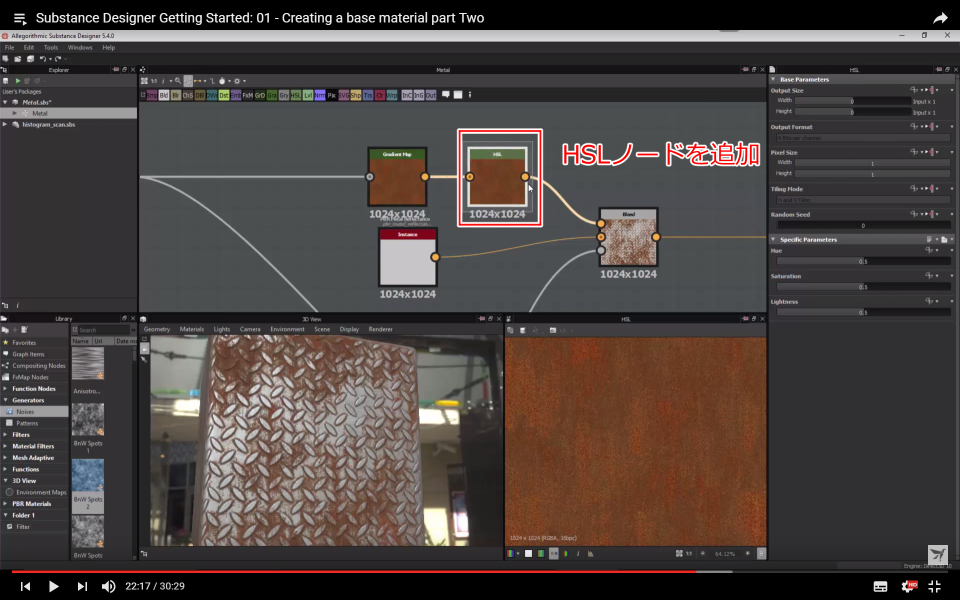Click the video share arrow icon
The height and width of the screenshot is (600, 960).
940,18
